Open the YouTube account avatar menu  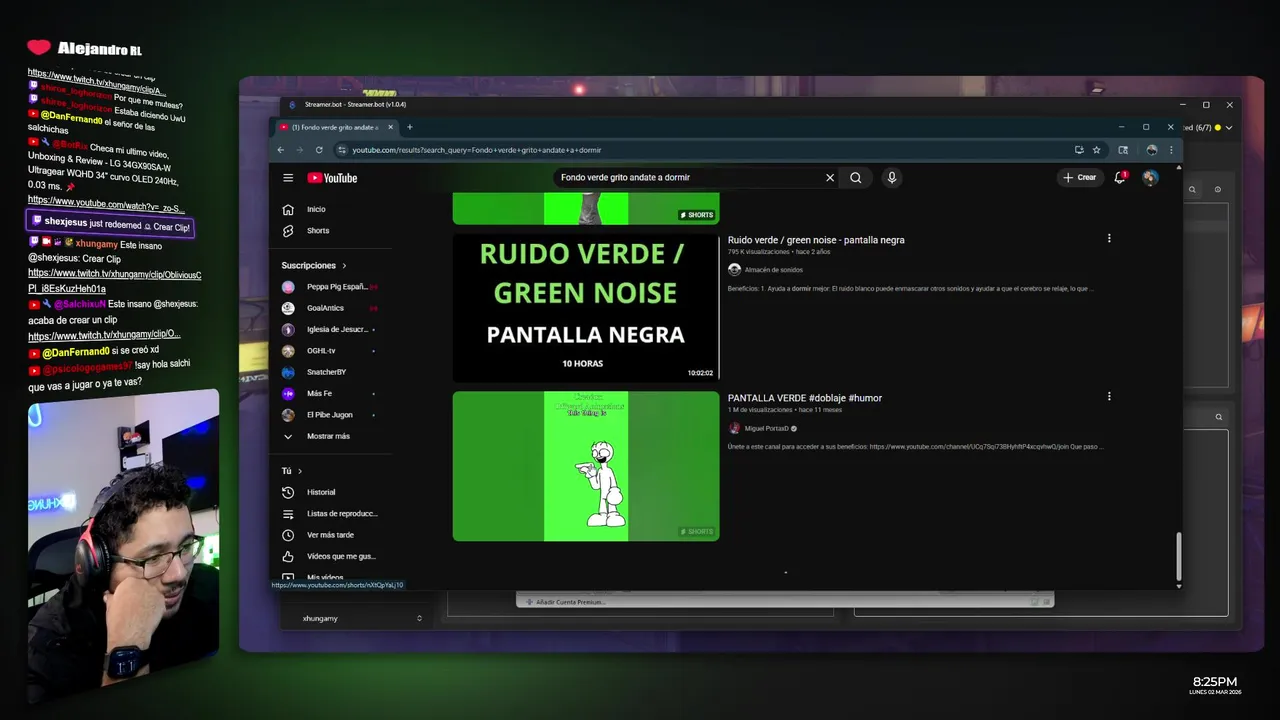pos(1150,178)
